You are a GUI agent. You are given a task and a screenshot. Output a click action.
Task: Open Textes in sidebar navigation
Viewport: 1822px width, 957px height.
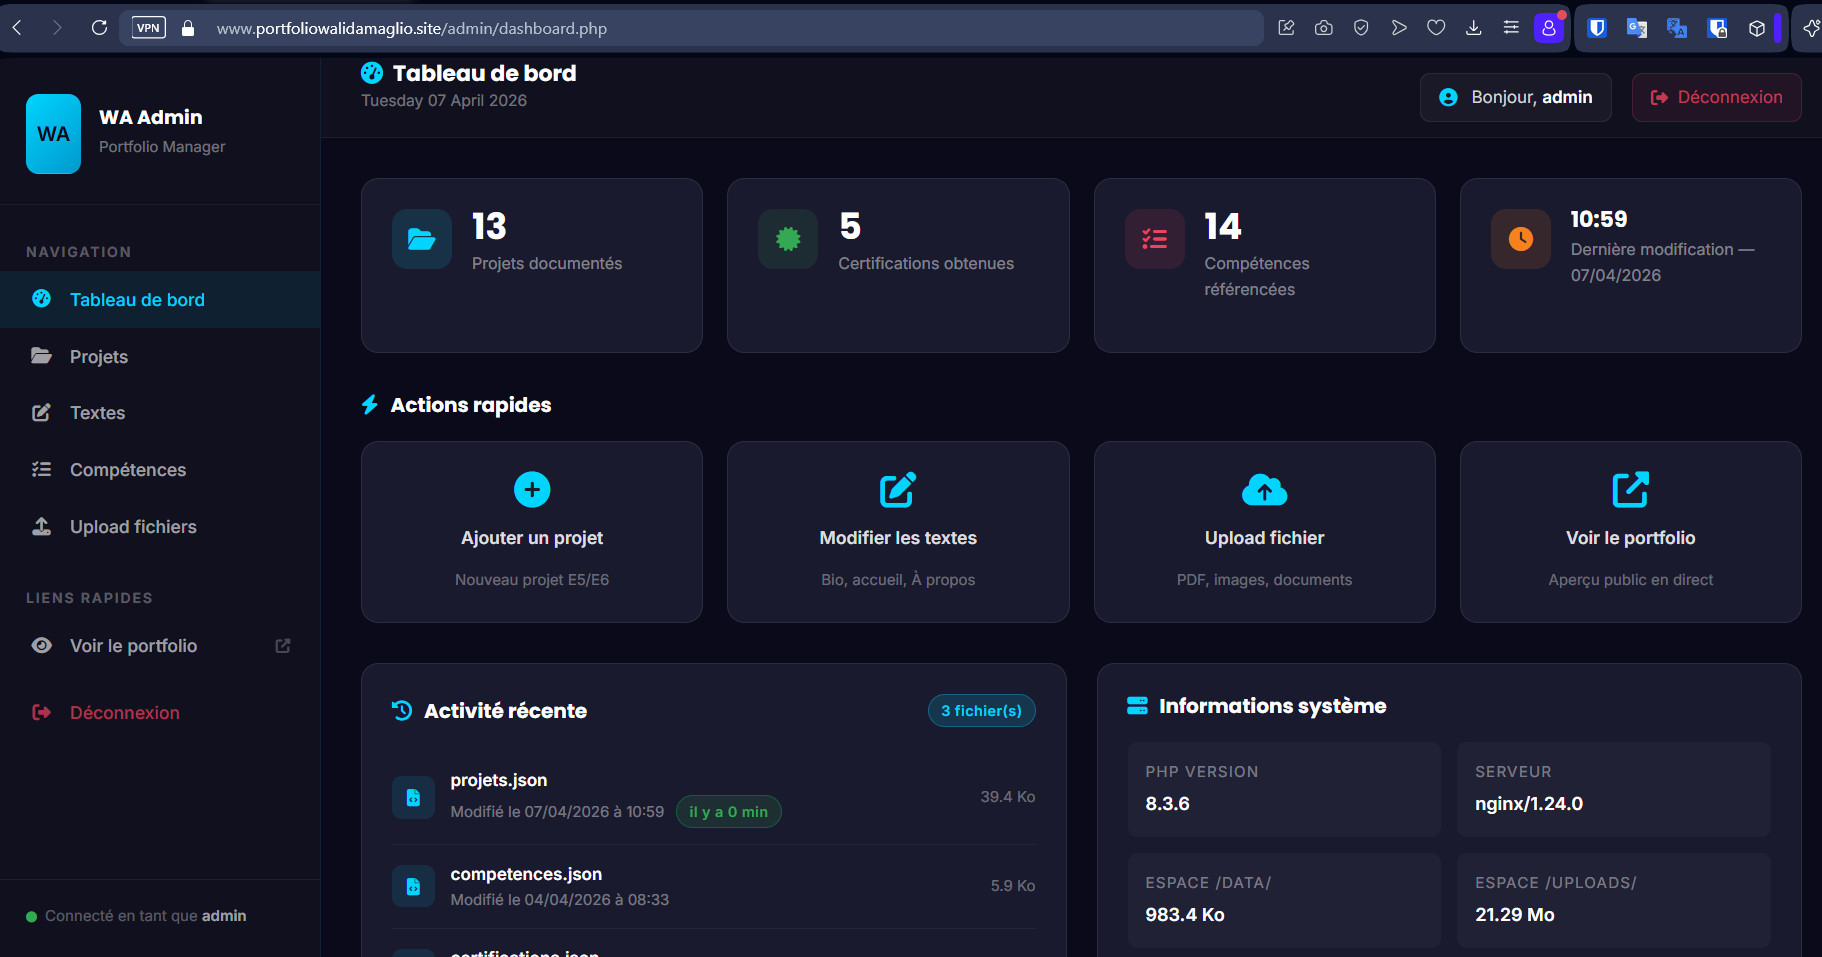pos(160,413)
